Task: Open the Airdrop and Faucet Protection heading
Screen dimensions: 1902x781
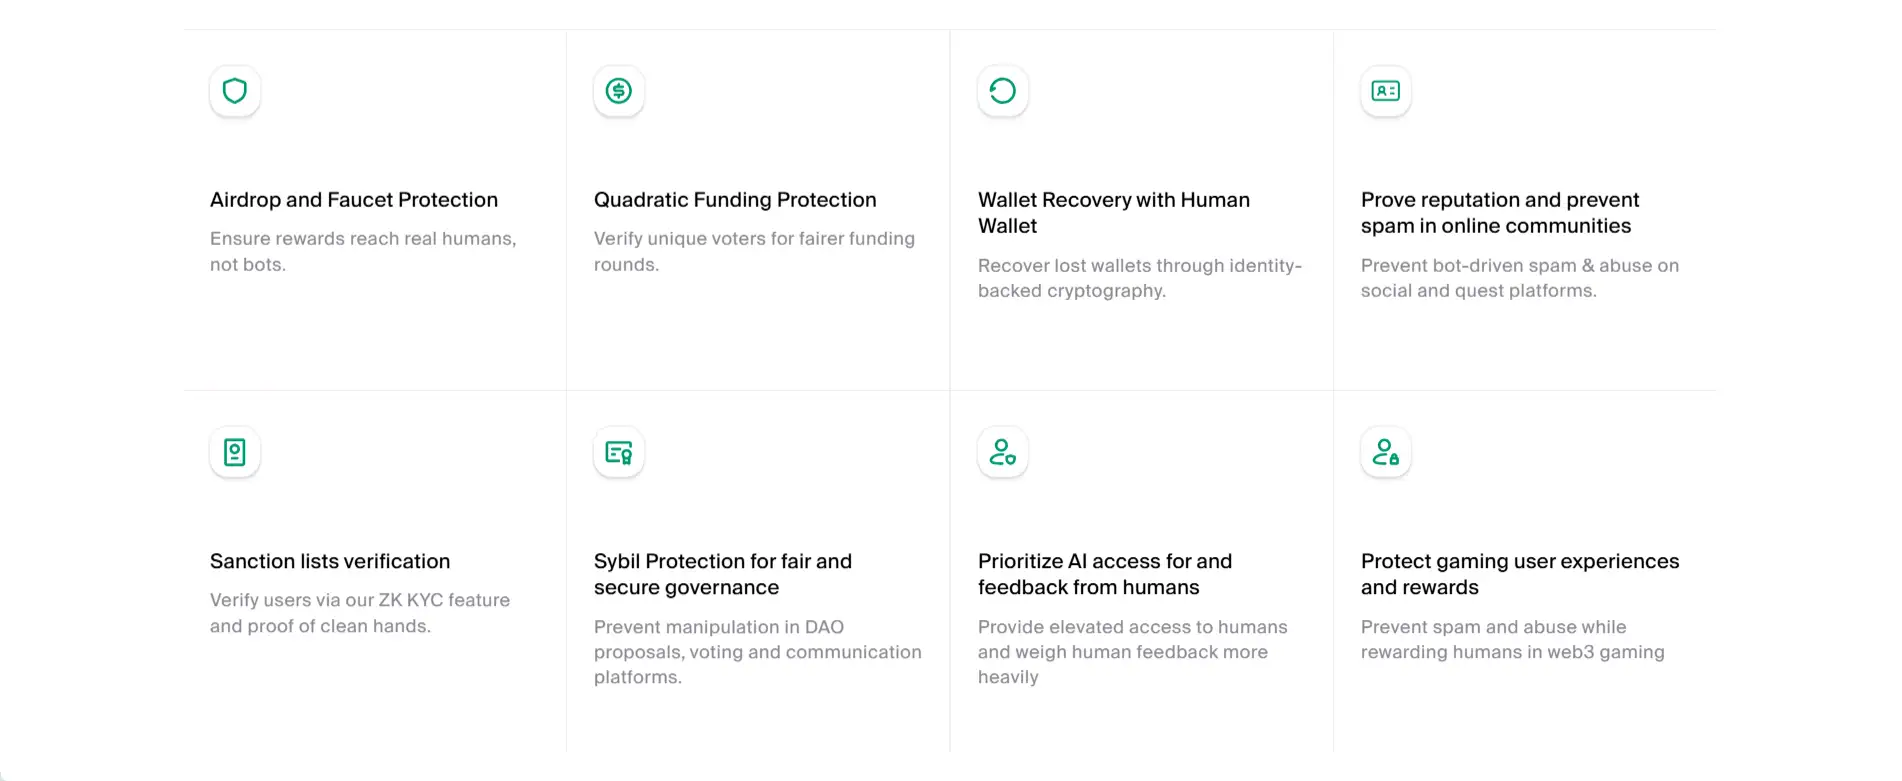Action: coord(354,200)
